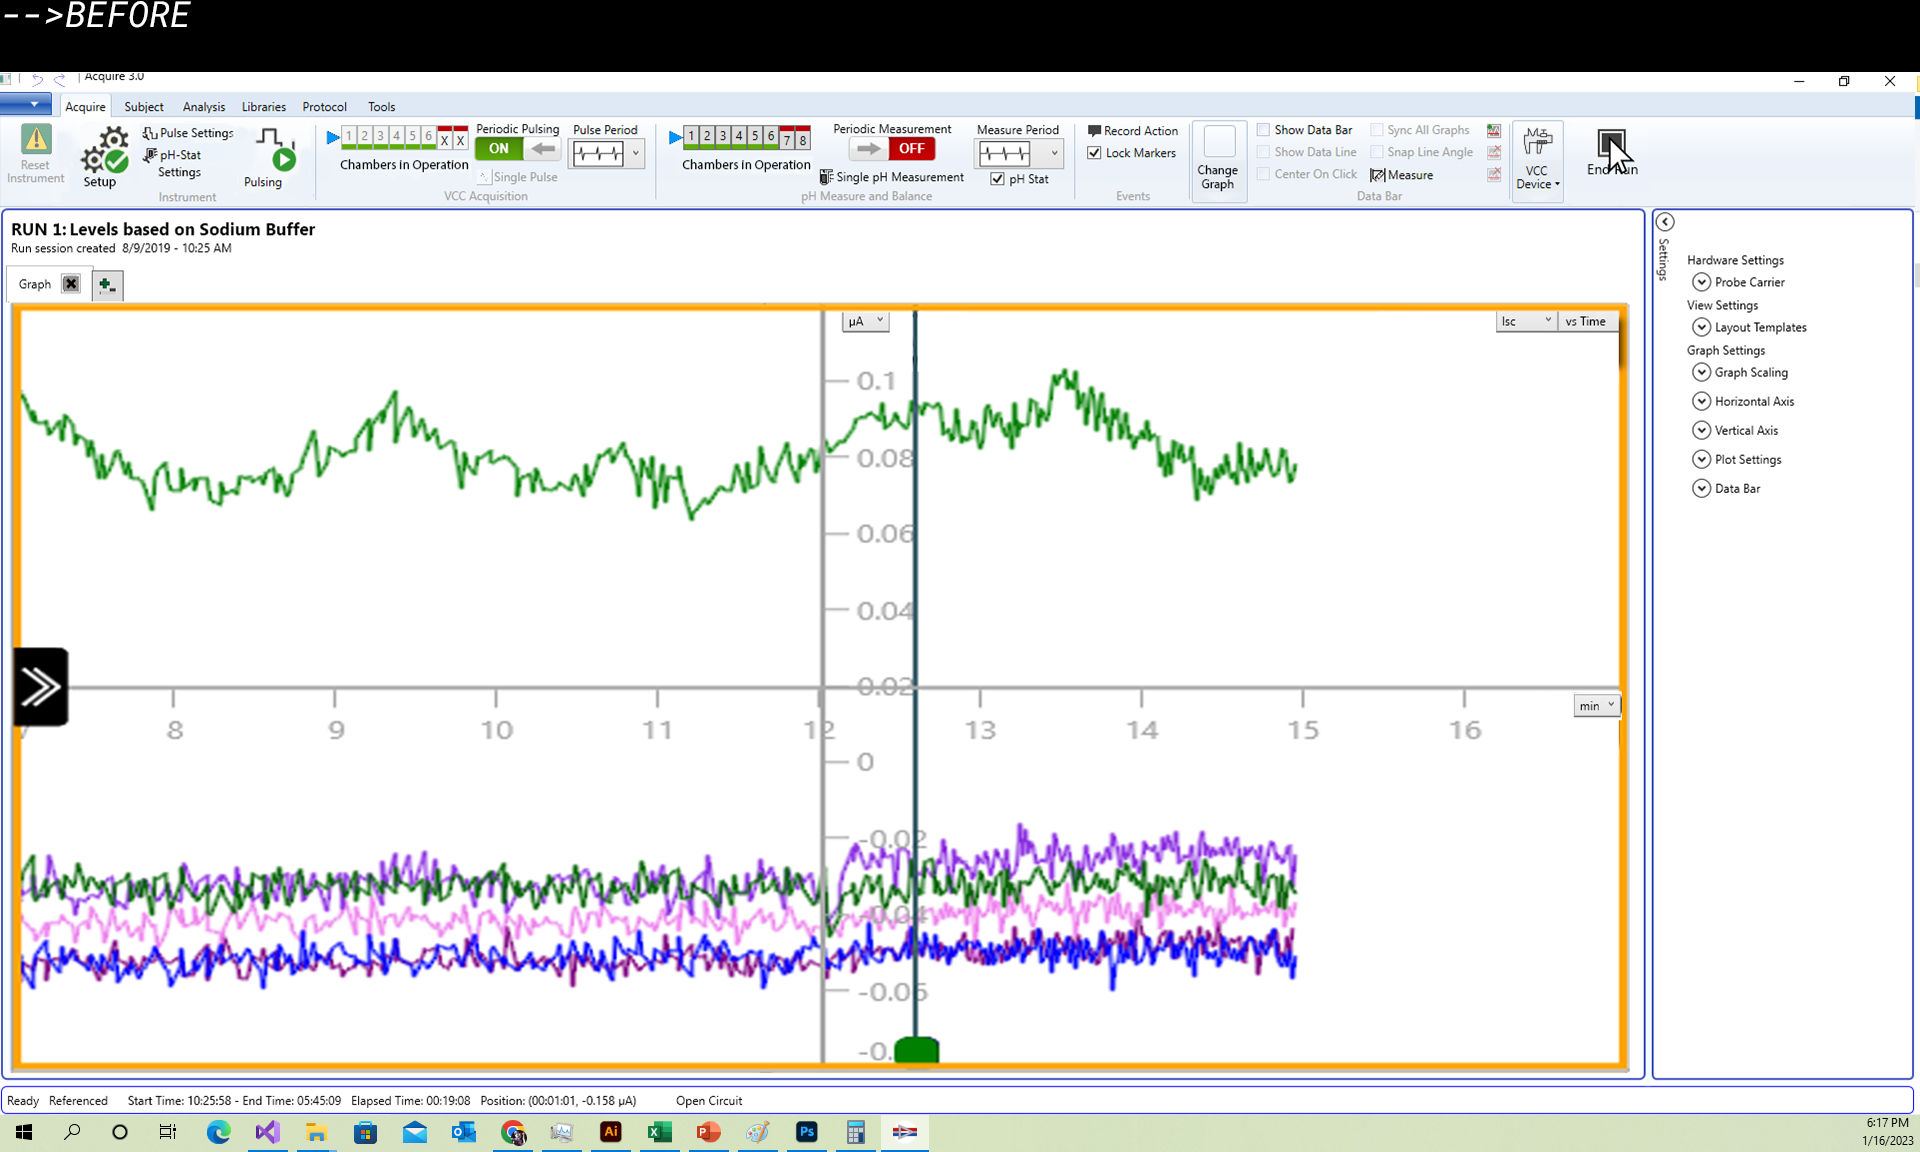Viewport: 1920px width, 1152px height.
Task: Toggle the pH Stat checkbox
Action: point(997,179)
